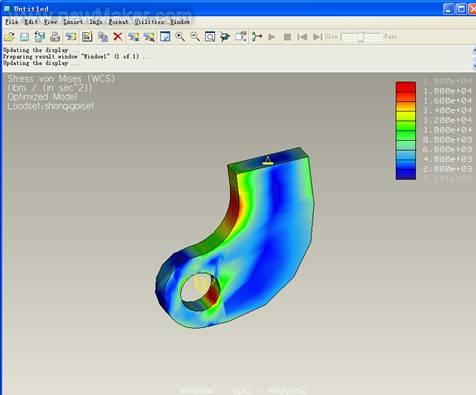This screenshot has width=476, height=395.
Task: Open the File menu
Action: 12,22
